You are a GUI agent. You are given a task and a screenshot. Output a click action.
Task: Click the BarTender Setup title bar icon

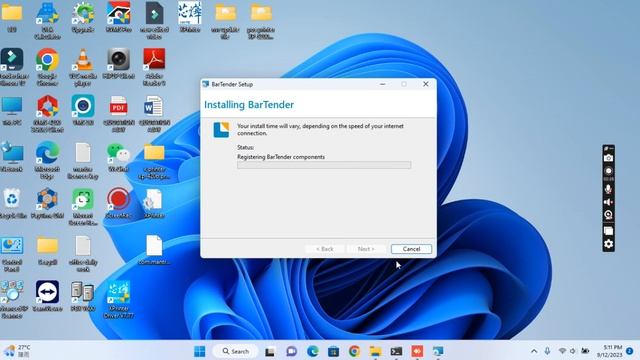206,84
